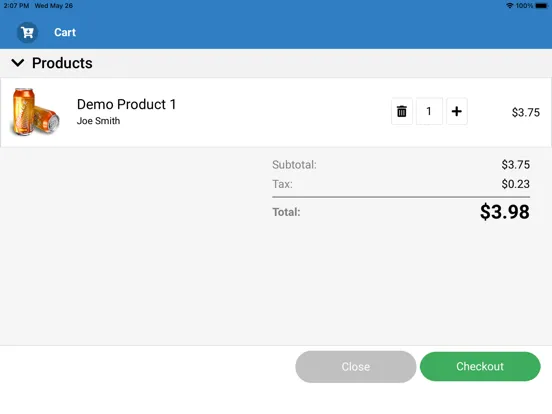552x414 pixels.
Task: Open the soda can product thumbnail
Action: pyautogui.click(x=35, y=112)
